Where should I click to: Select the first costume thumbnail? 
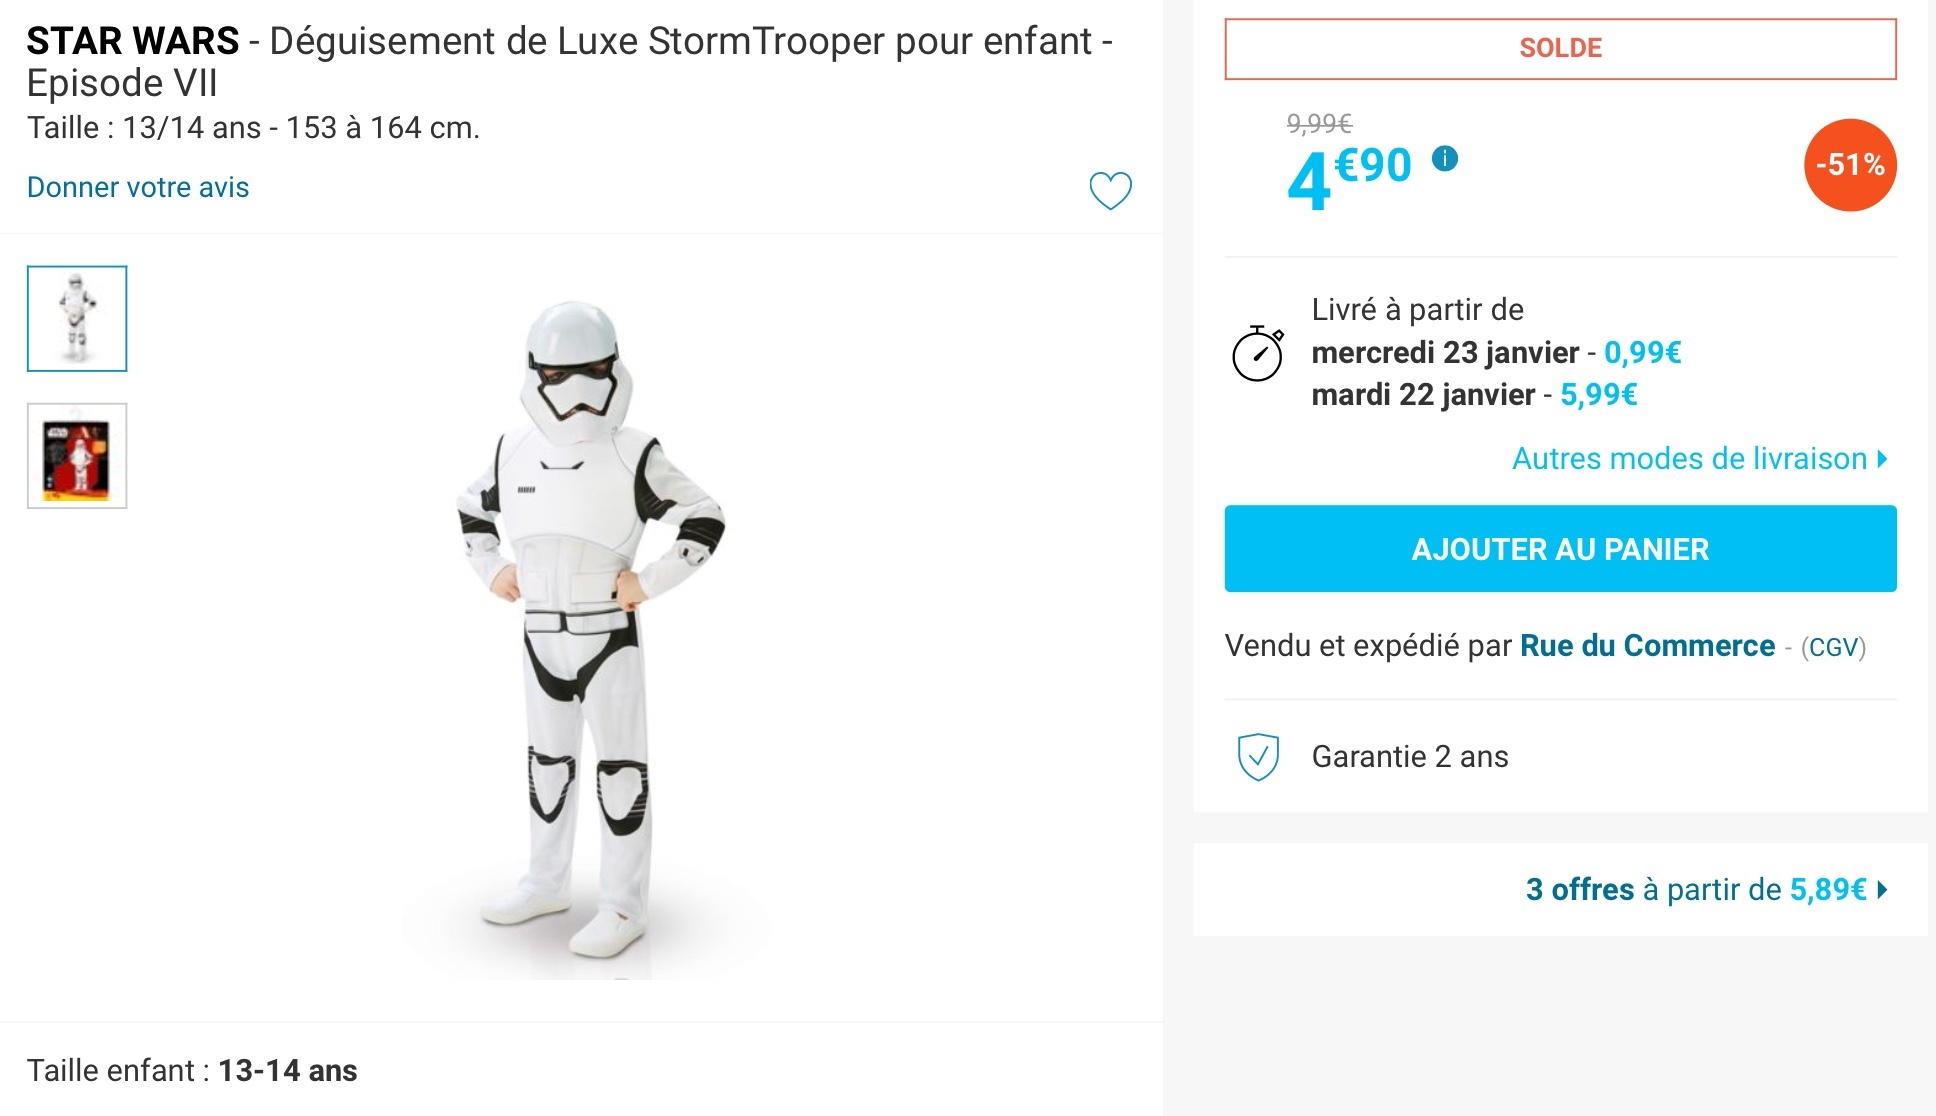[x=77, y=318]
